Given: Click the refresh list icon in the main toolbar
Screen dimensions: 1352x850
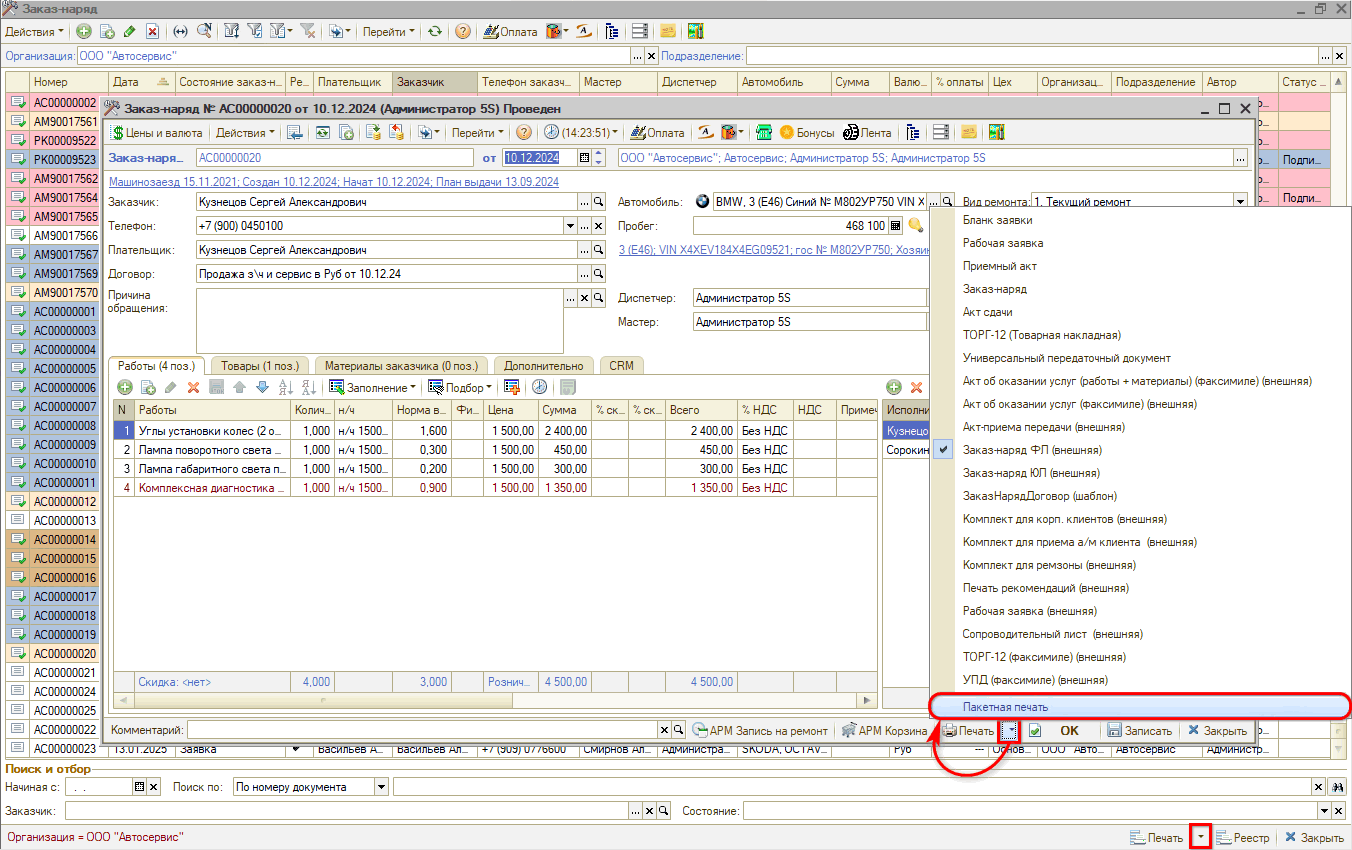Looking at the screenshot, I should pyautogui.click(x=435, y=32).
